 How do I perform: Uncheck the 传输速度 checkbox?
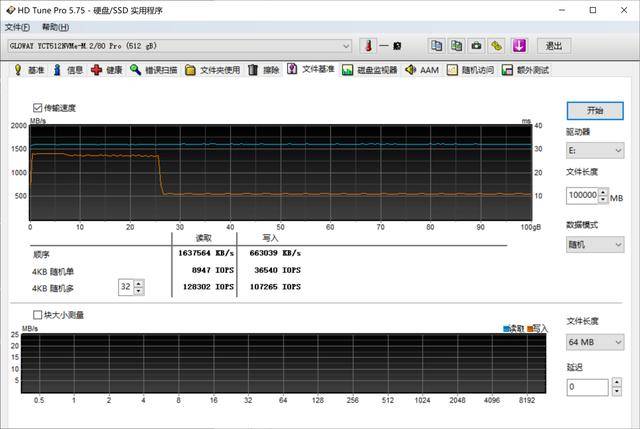[x=38, y=108]
